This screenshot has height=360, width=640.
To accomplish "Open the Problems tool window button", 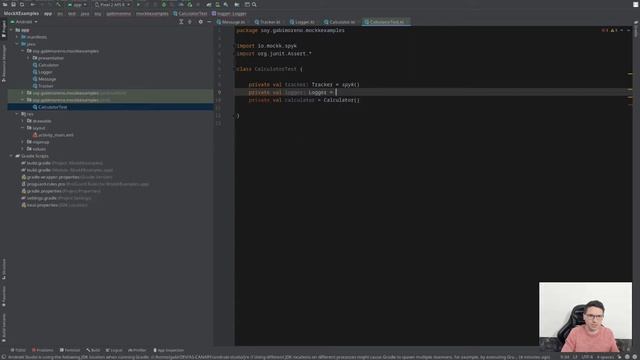I will pyautogui.click(x=42, y=350).
